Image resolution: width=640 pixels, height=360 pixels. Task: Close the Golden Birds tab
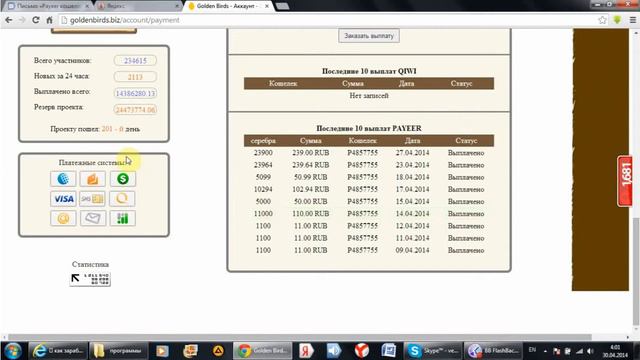click(267, 6)
